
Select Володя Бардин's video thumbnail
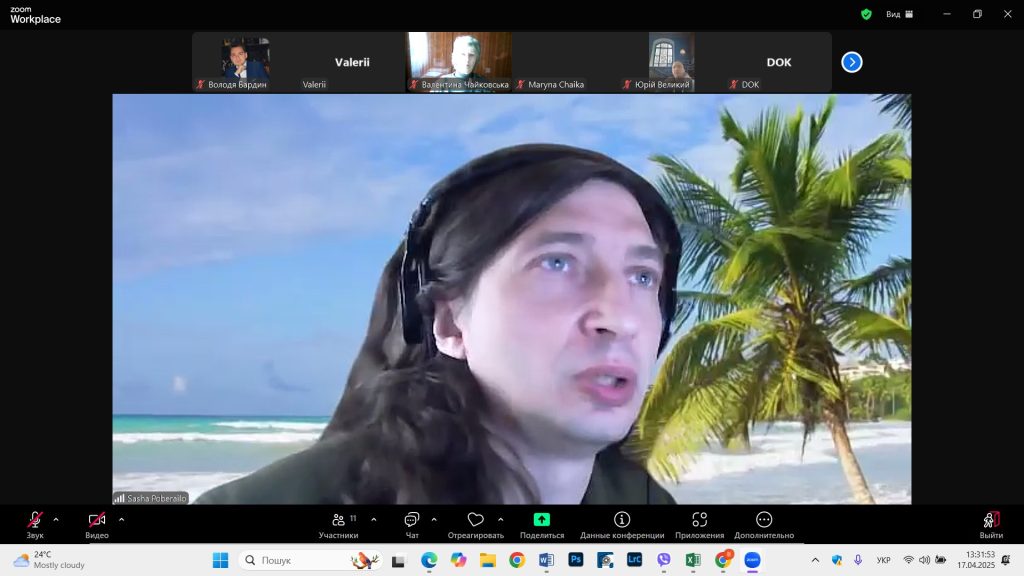click(245, 60)
